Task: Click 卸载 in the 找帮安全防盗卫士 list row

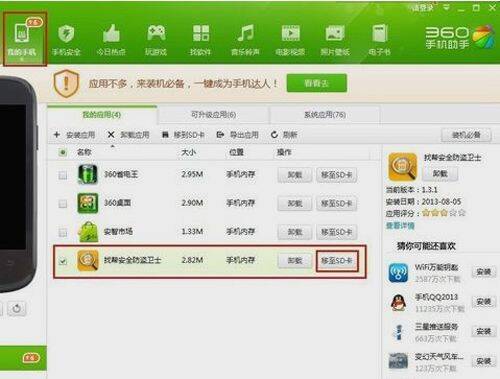Action: [295, 261]
